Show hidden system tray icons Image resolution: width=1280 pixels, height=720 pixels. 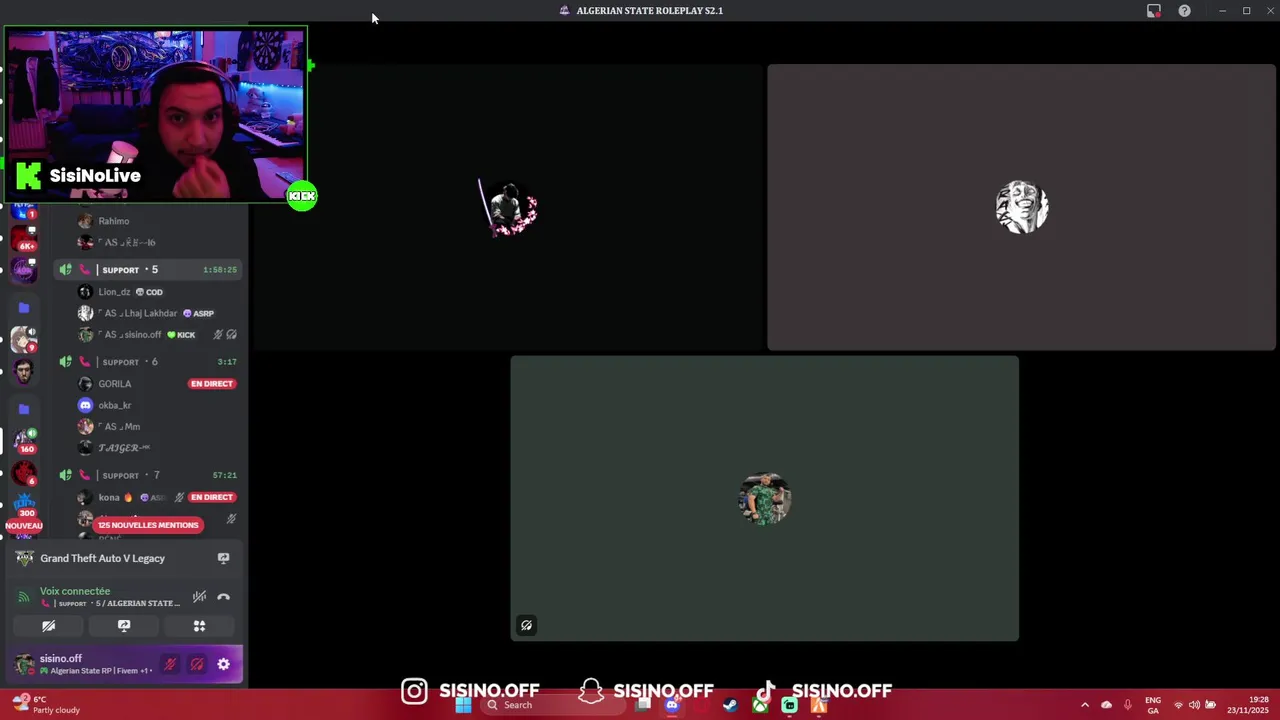[1085, 705]
